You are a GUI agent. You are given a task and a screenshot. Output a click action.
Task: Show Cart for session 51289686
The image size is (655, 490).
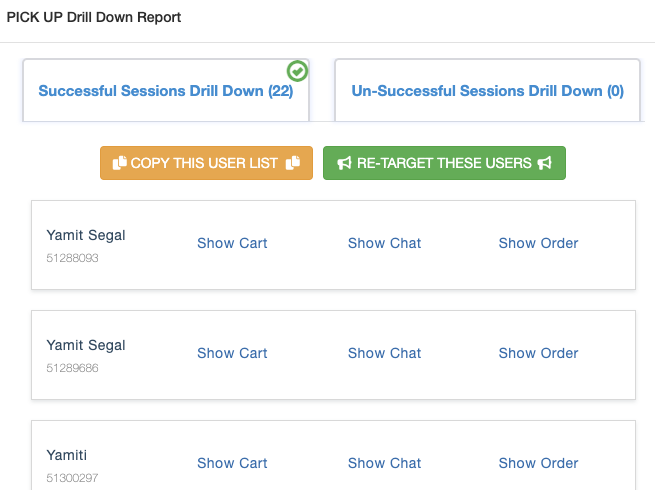(232, 353)
